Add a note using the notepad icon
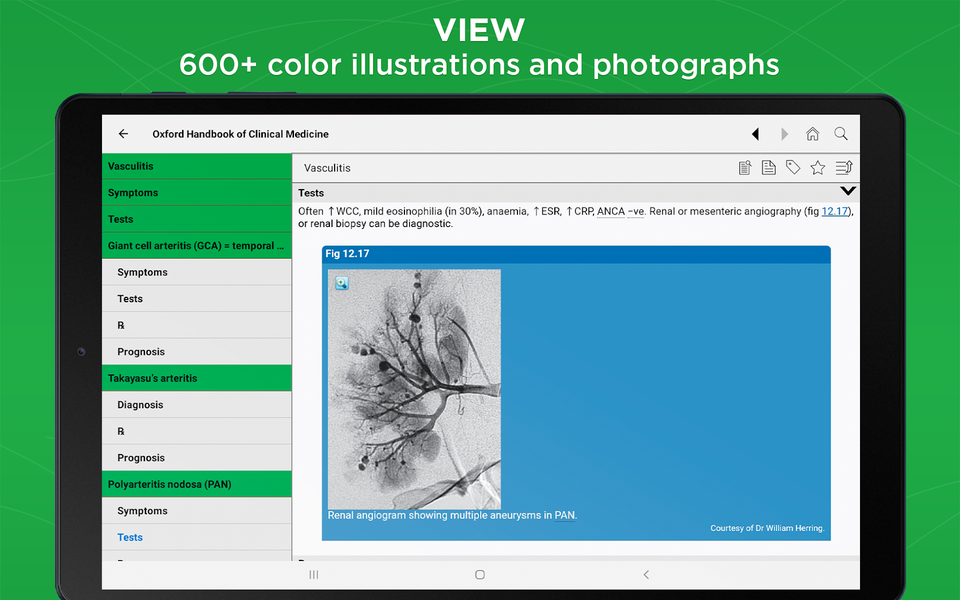 tap(745, 168)
